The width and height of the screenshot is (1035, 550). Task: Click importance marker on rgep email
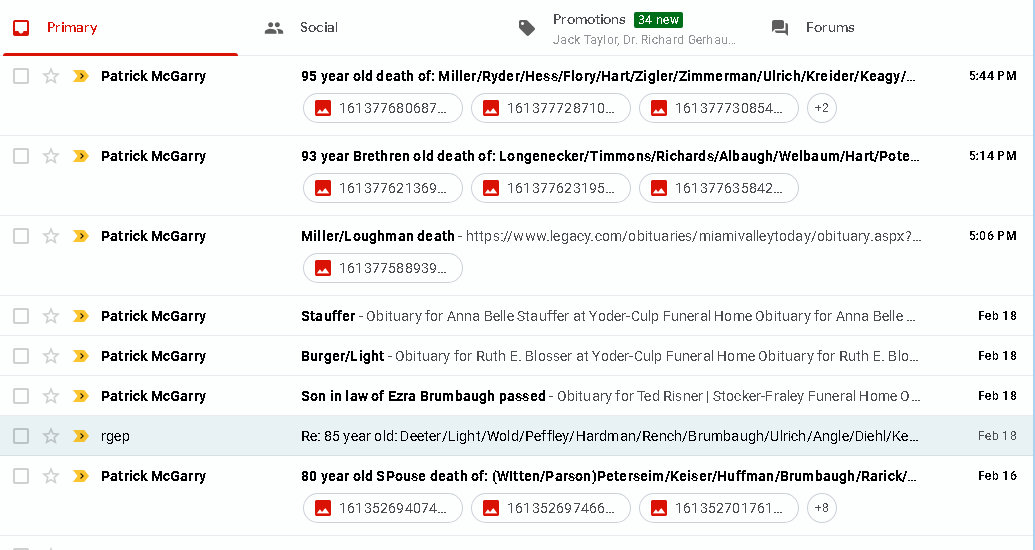[81, 436]
